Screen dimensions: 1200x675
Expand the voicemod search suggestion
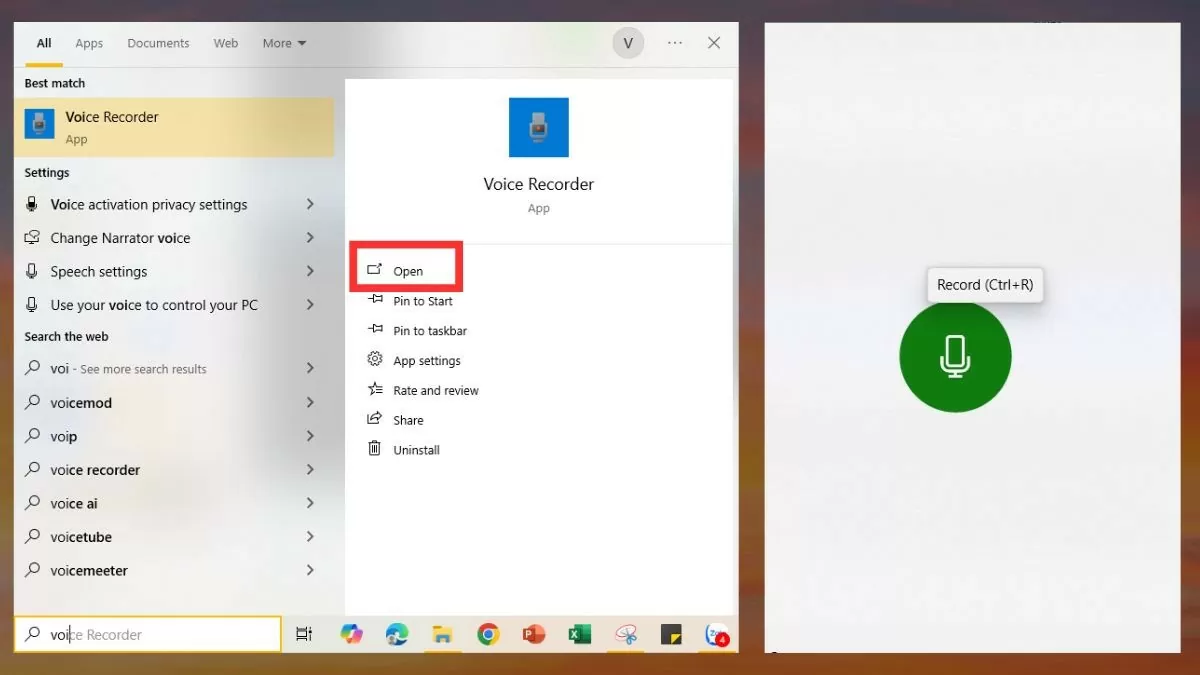(x=309, y=402)
